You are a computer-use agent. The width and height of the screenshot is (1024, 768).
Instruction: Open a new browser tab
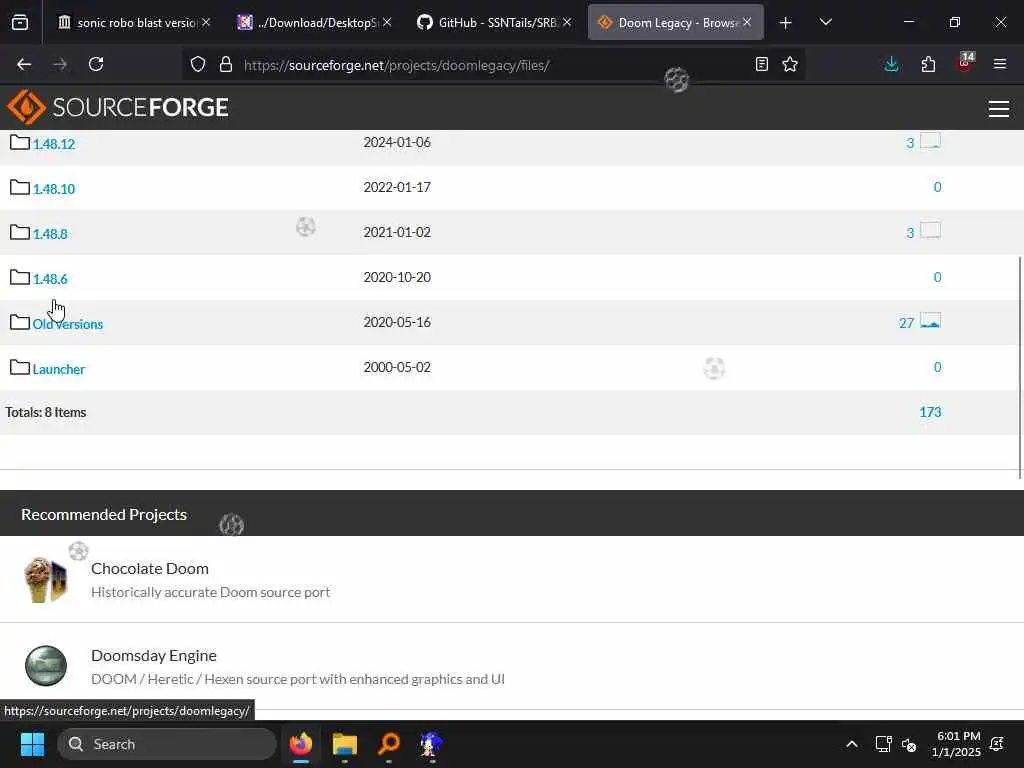click(786, 23)
